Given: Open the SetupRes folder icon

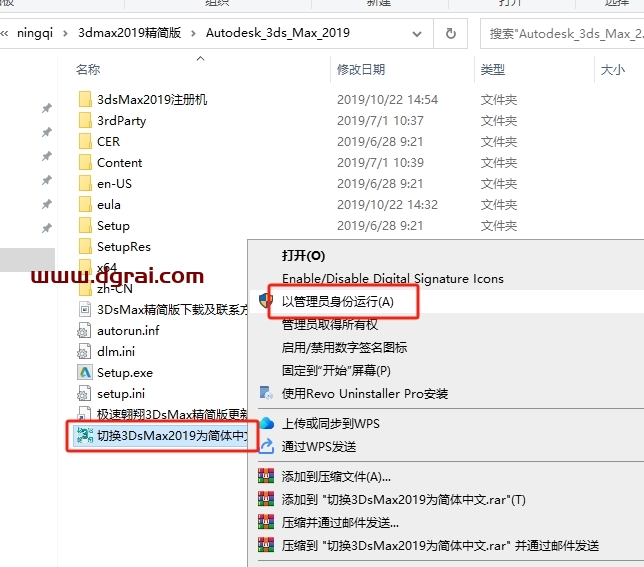Looking at the screenshot, I should click(85, 246).
